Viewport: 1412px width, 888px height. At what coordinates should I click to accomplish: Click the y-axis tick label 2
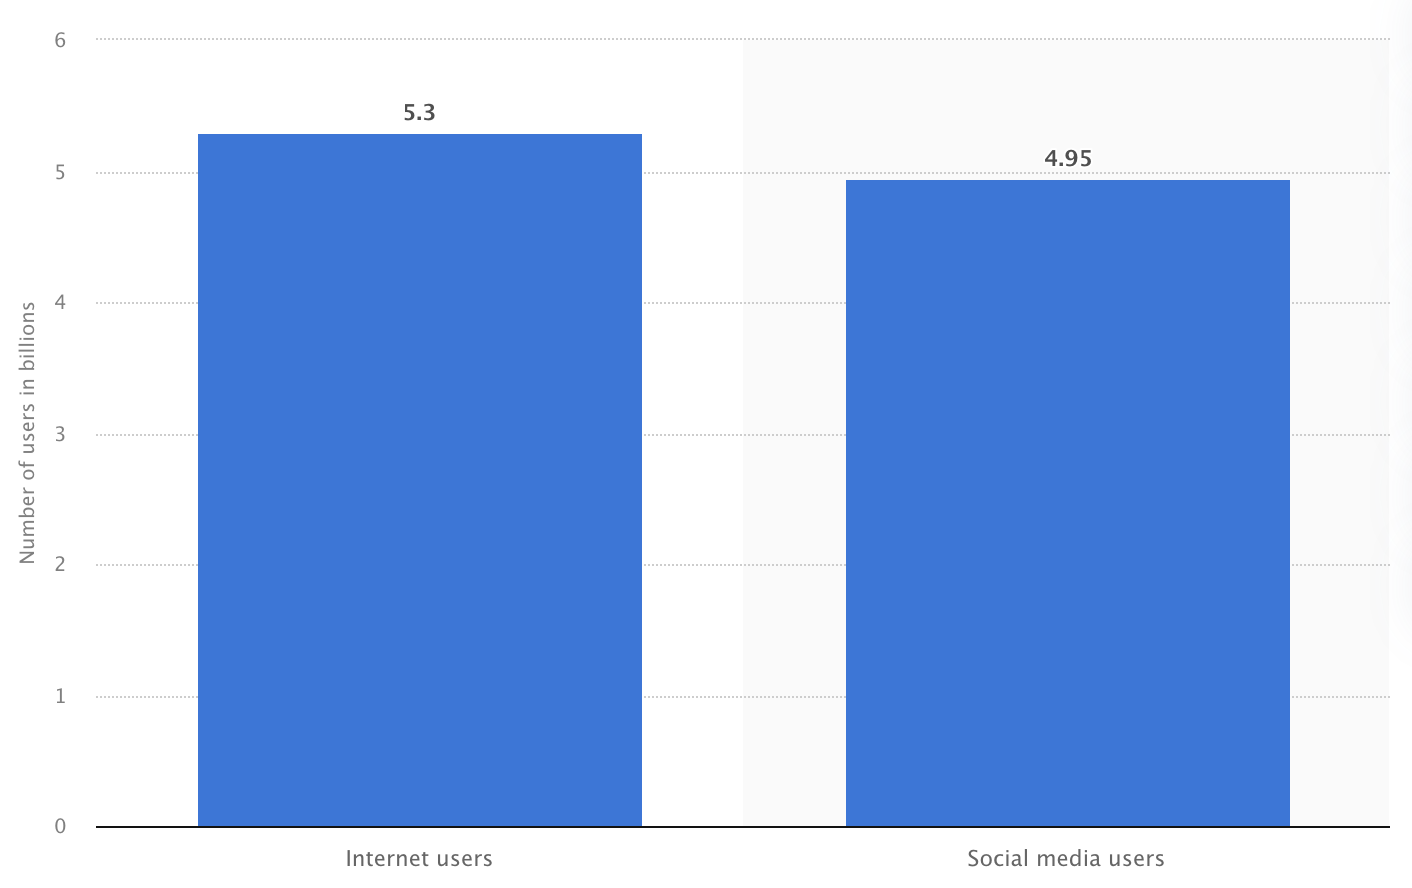tap(61, 564)
